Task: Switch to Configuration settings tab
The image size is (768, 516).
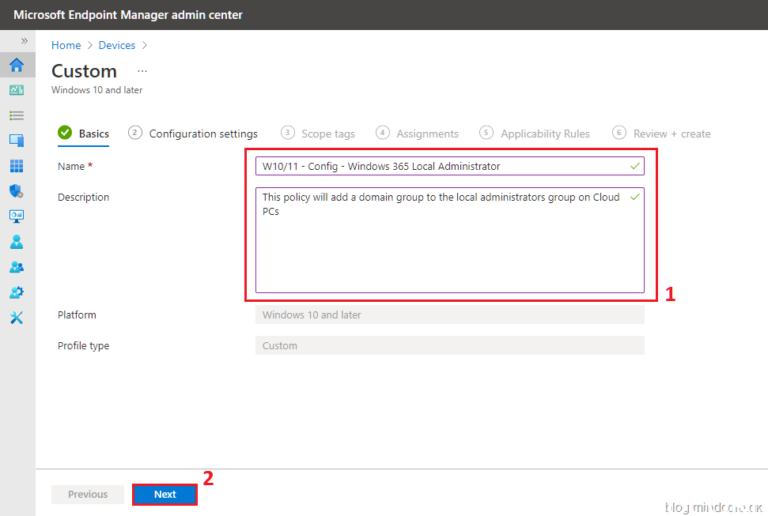Action: 193,134
